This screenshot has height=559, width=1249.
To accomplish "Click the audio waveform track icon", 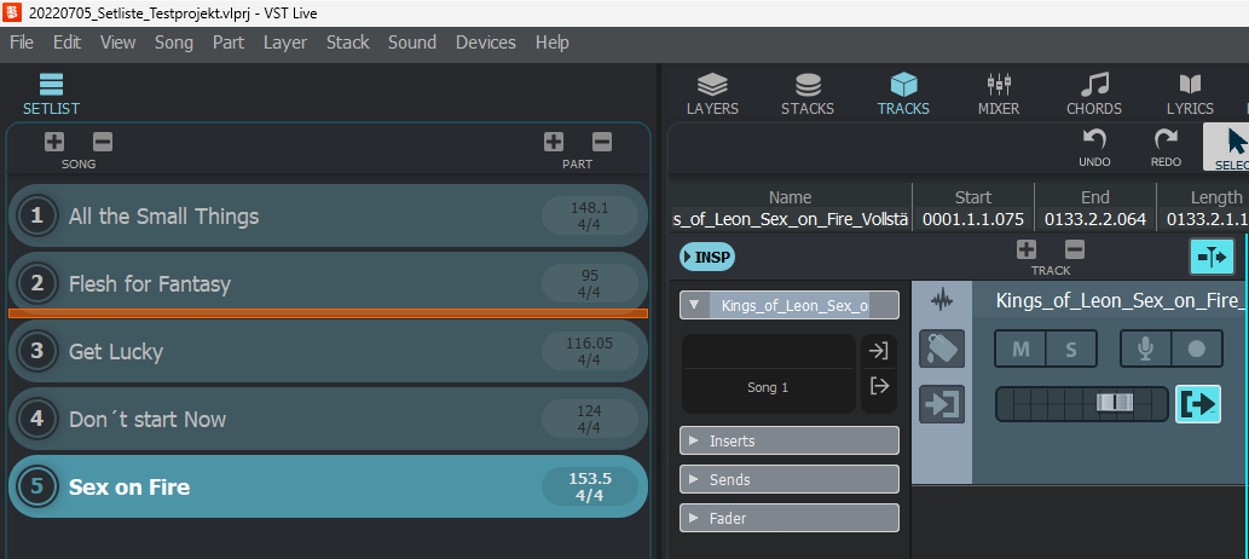I will (941, 299).
